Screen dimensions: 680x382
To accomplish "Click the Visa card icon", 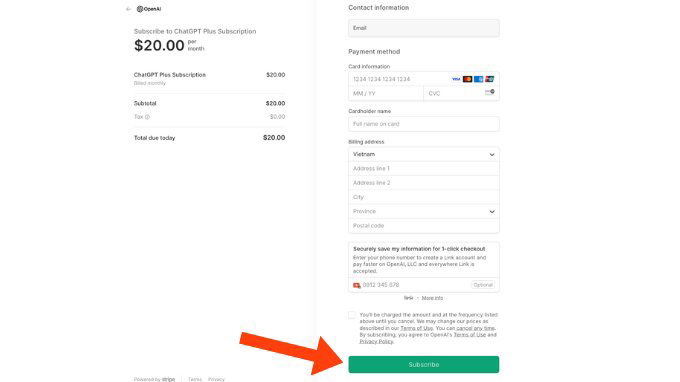I will [x=456, y=79].
